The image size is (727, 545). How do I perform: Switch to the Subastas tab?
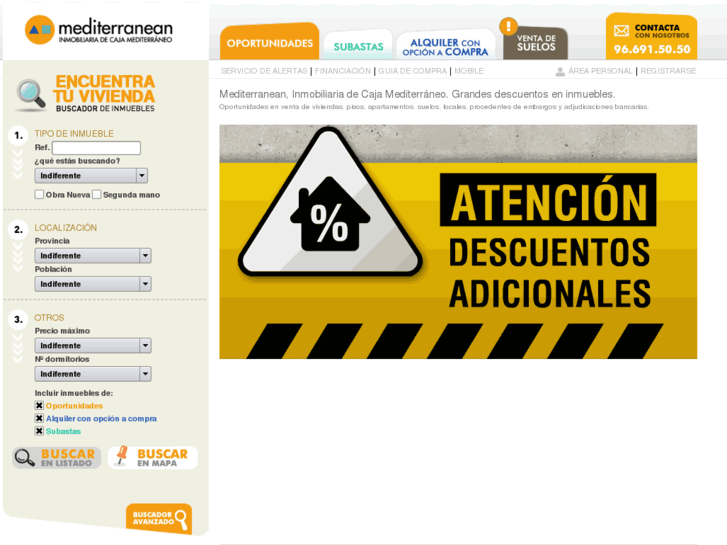coord(358,46)
